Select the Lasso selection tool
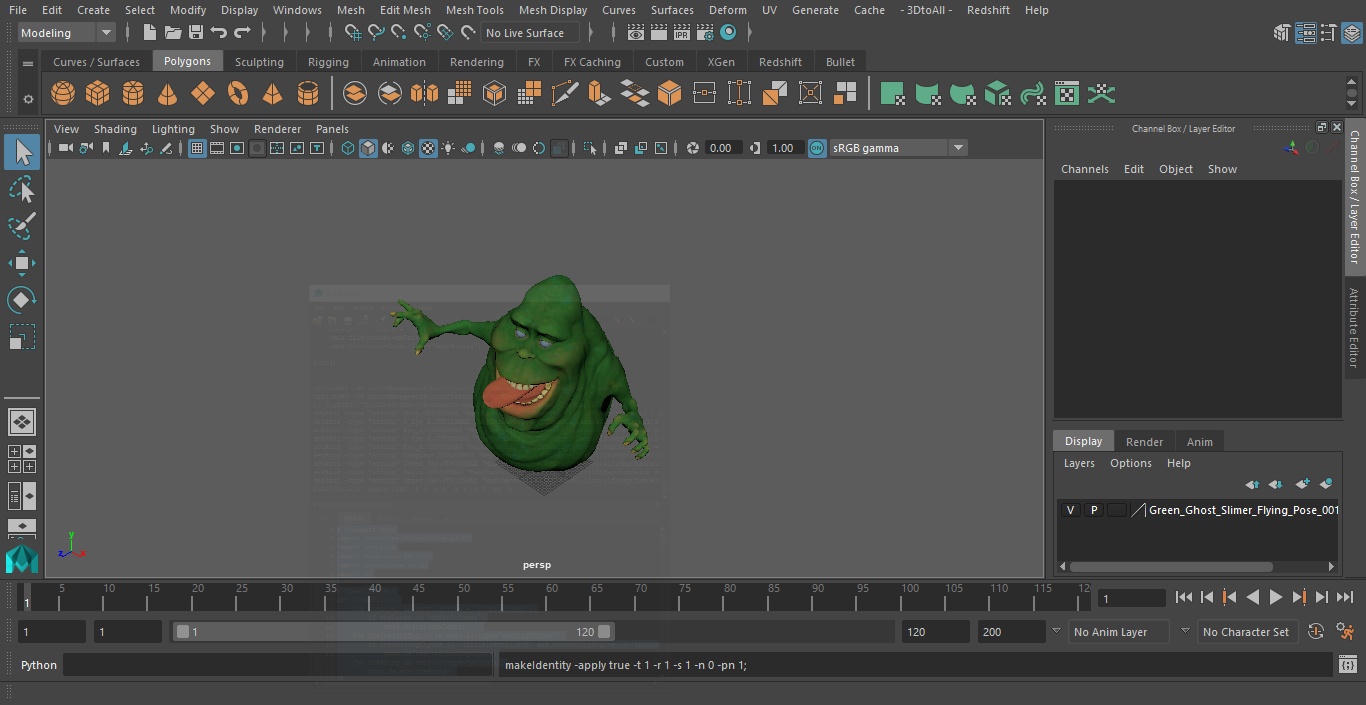The width and height of the screenshot is (1366, 705). point(22,190)
